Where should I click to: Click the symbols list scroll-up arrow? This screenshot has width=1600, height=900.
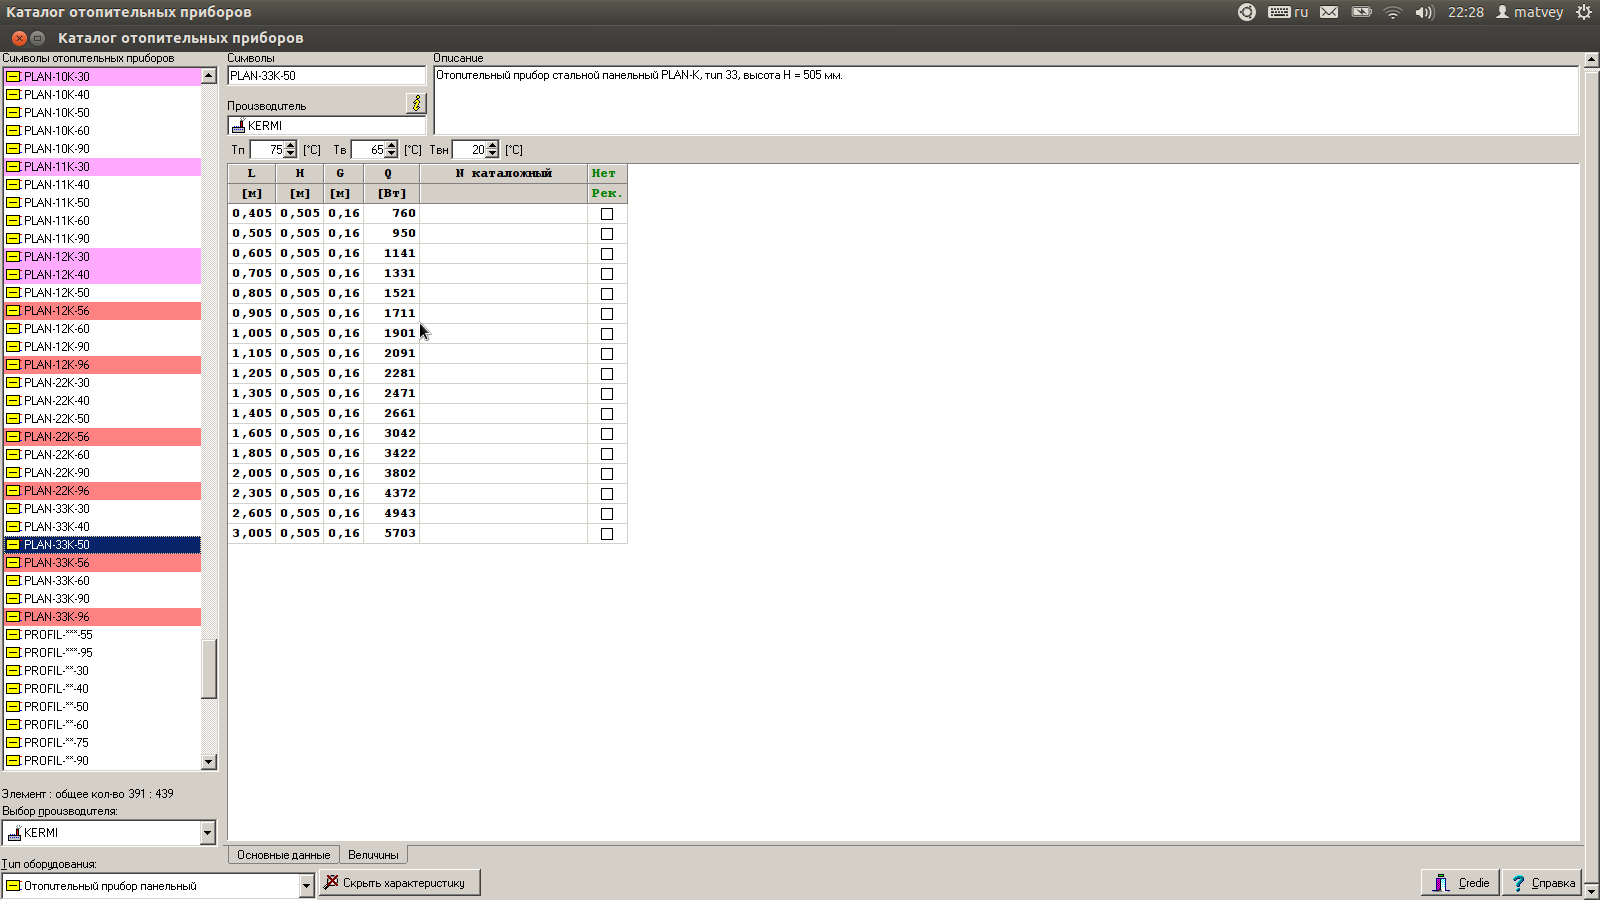(x=209, y=76)
